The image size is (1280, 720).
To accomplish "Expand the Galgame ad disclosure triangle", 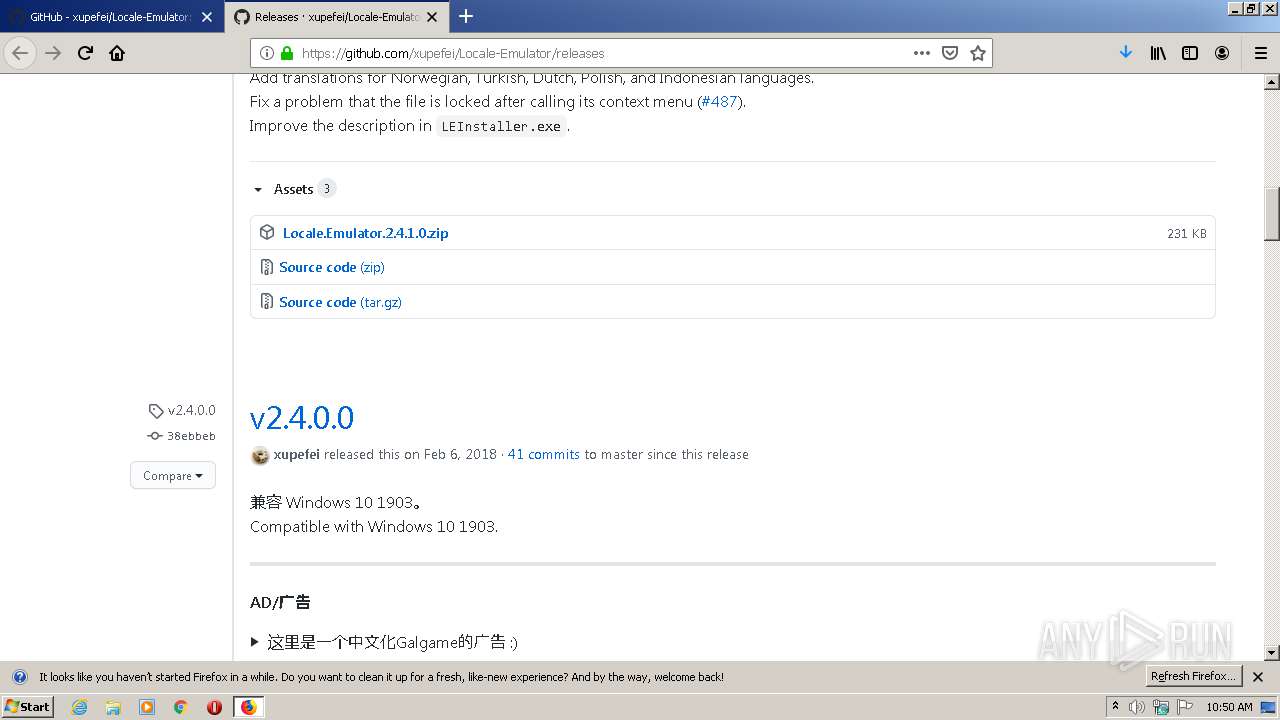I will (255, 642).
